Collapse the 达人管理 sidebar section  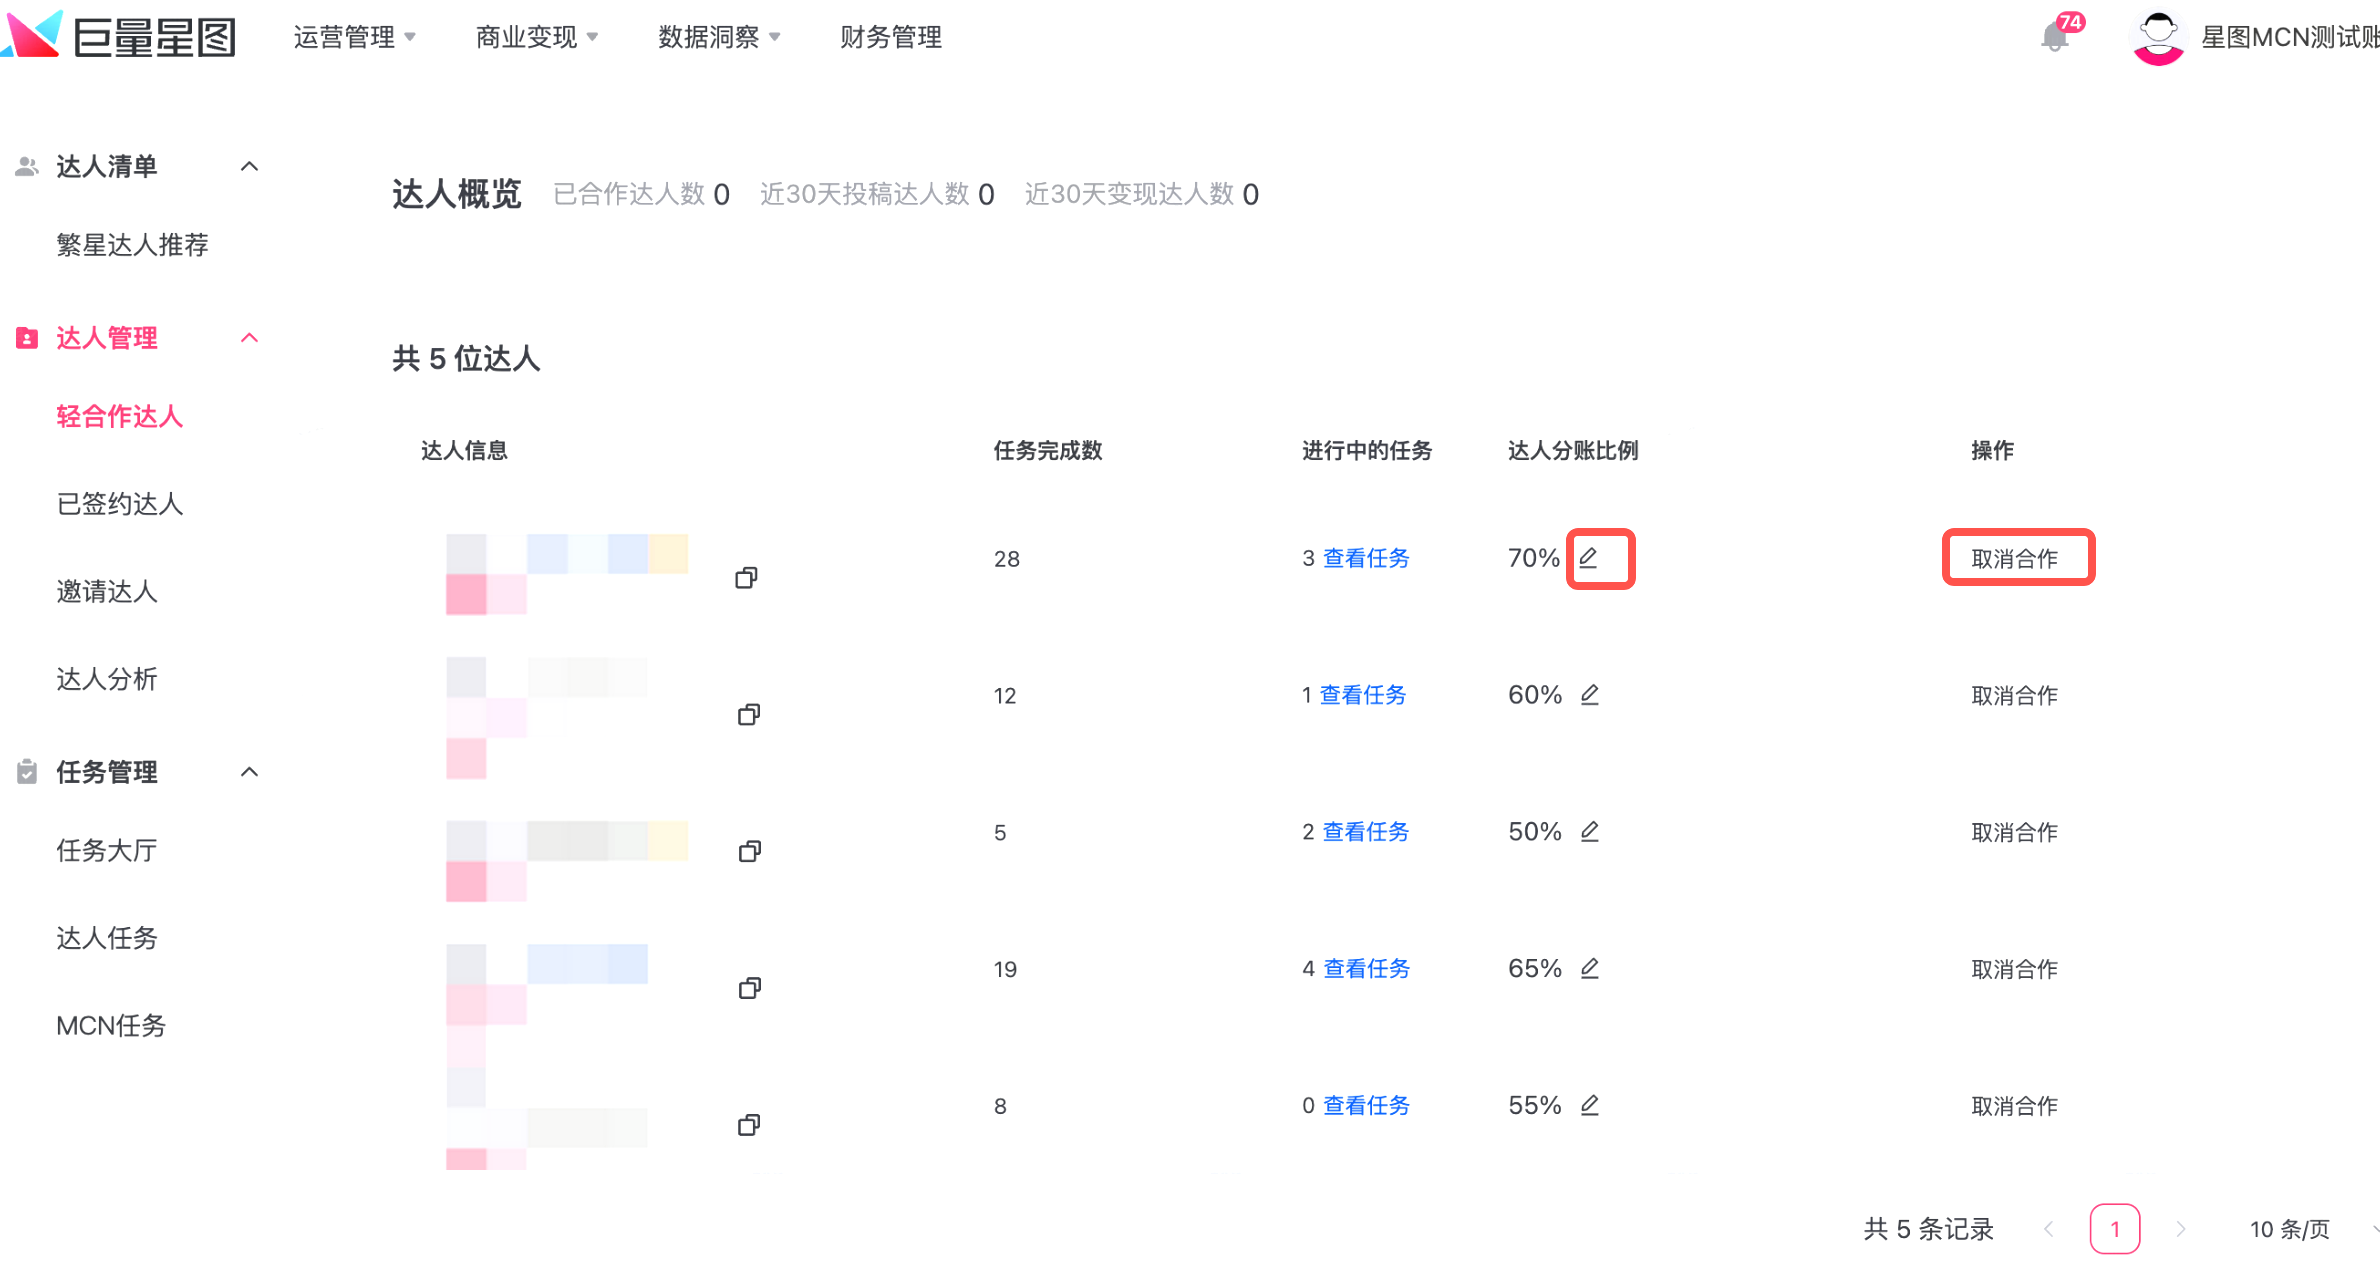pyautogui.click(x=250, y=338)
